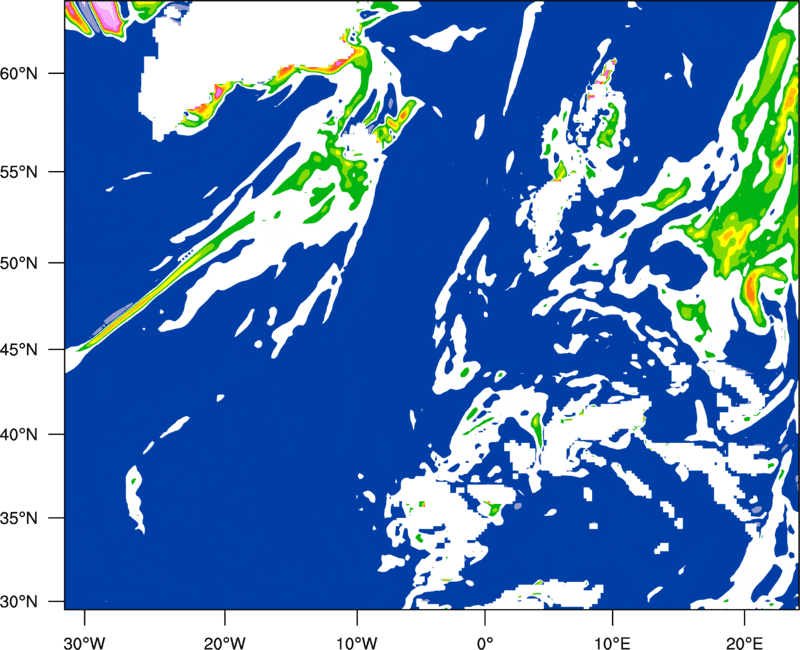Click the 40°N latitude label
The image size is (800, 650).
(x=19, y=435)
